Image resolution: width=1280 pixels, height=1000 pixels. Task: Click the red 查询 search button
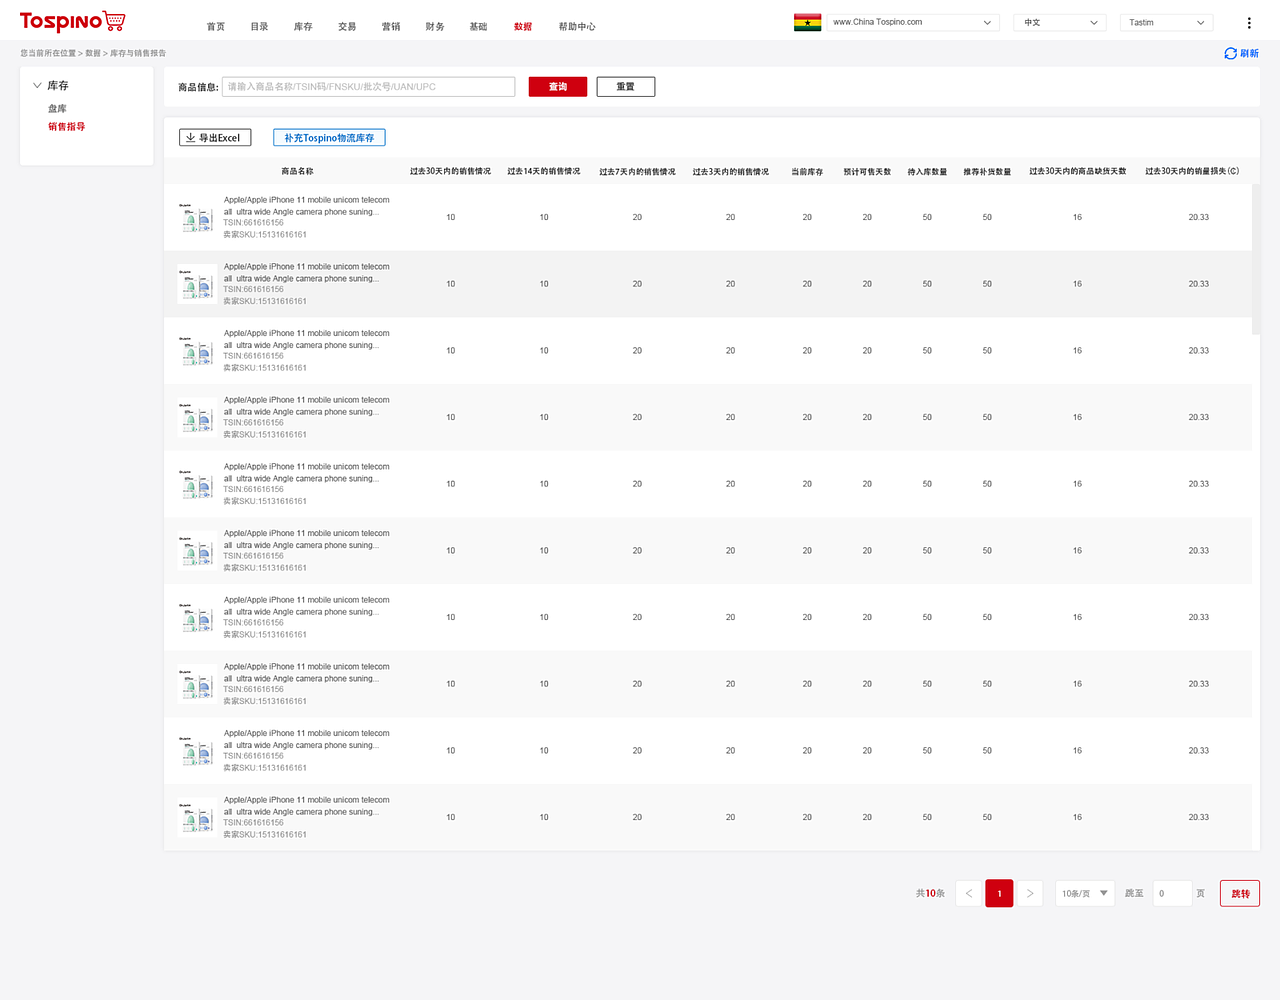point(558,87)
